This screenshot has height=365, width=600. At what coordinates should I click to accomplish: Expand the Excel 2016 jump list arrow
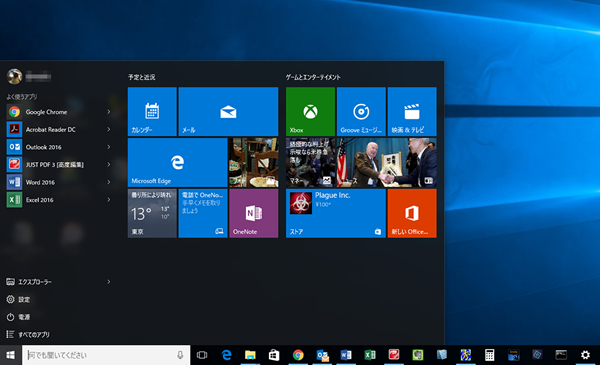tap(109, 200)
